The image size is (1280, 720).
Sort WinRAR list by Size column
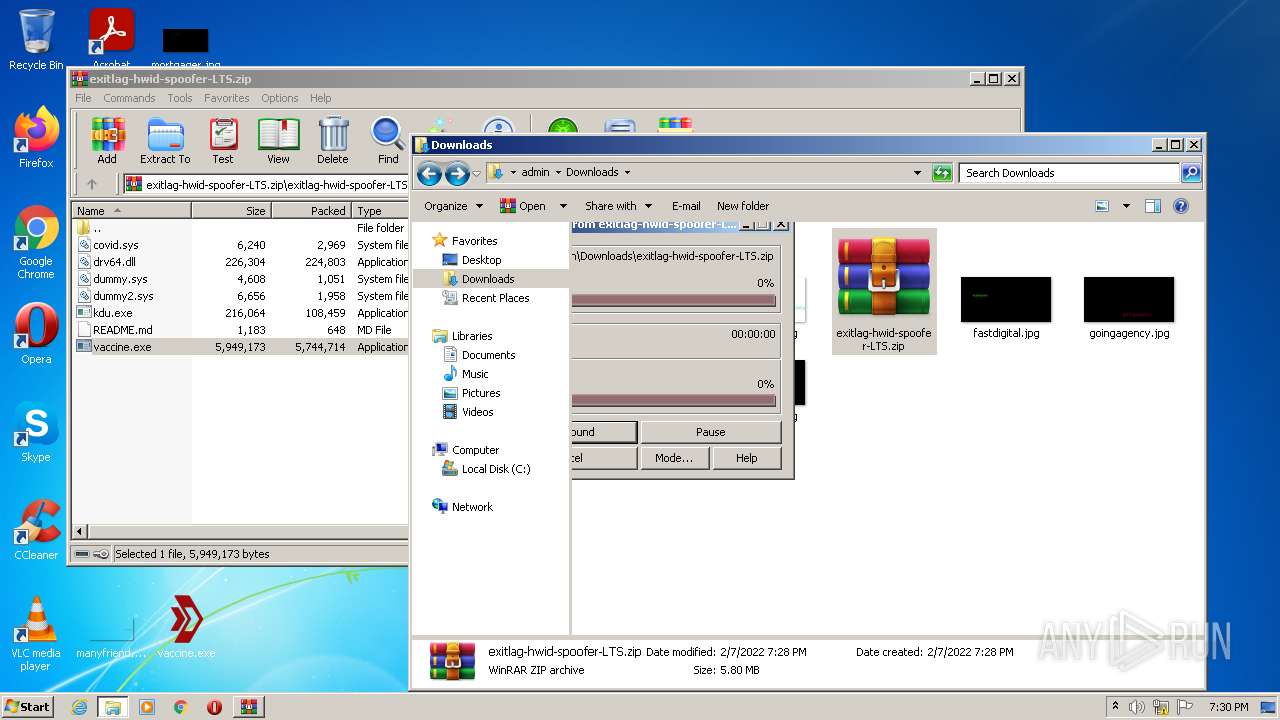(x=231, y=211)
